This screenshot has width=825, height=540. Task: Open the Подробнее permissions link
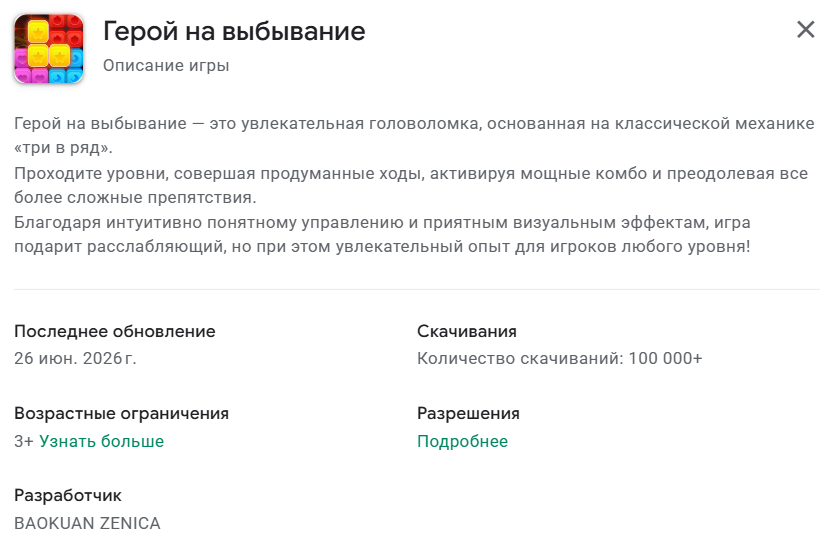pyautogui.click(x=462, y=441)
